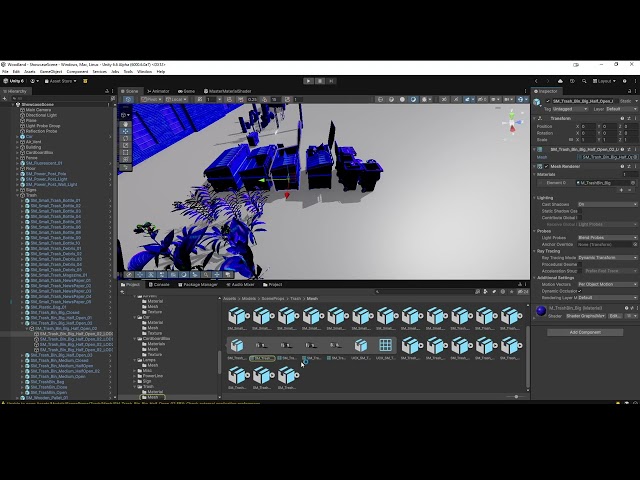This screenshot has width=640, height=480.
Task: Click the Position X input field
Action: click(588, 127)
